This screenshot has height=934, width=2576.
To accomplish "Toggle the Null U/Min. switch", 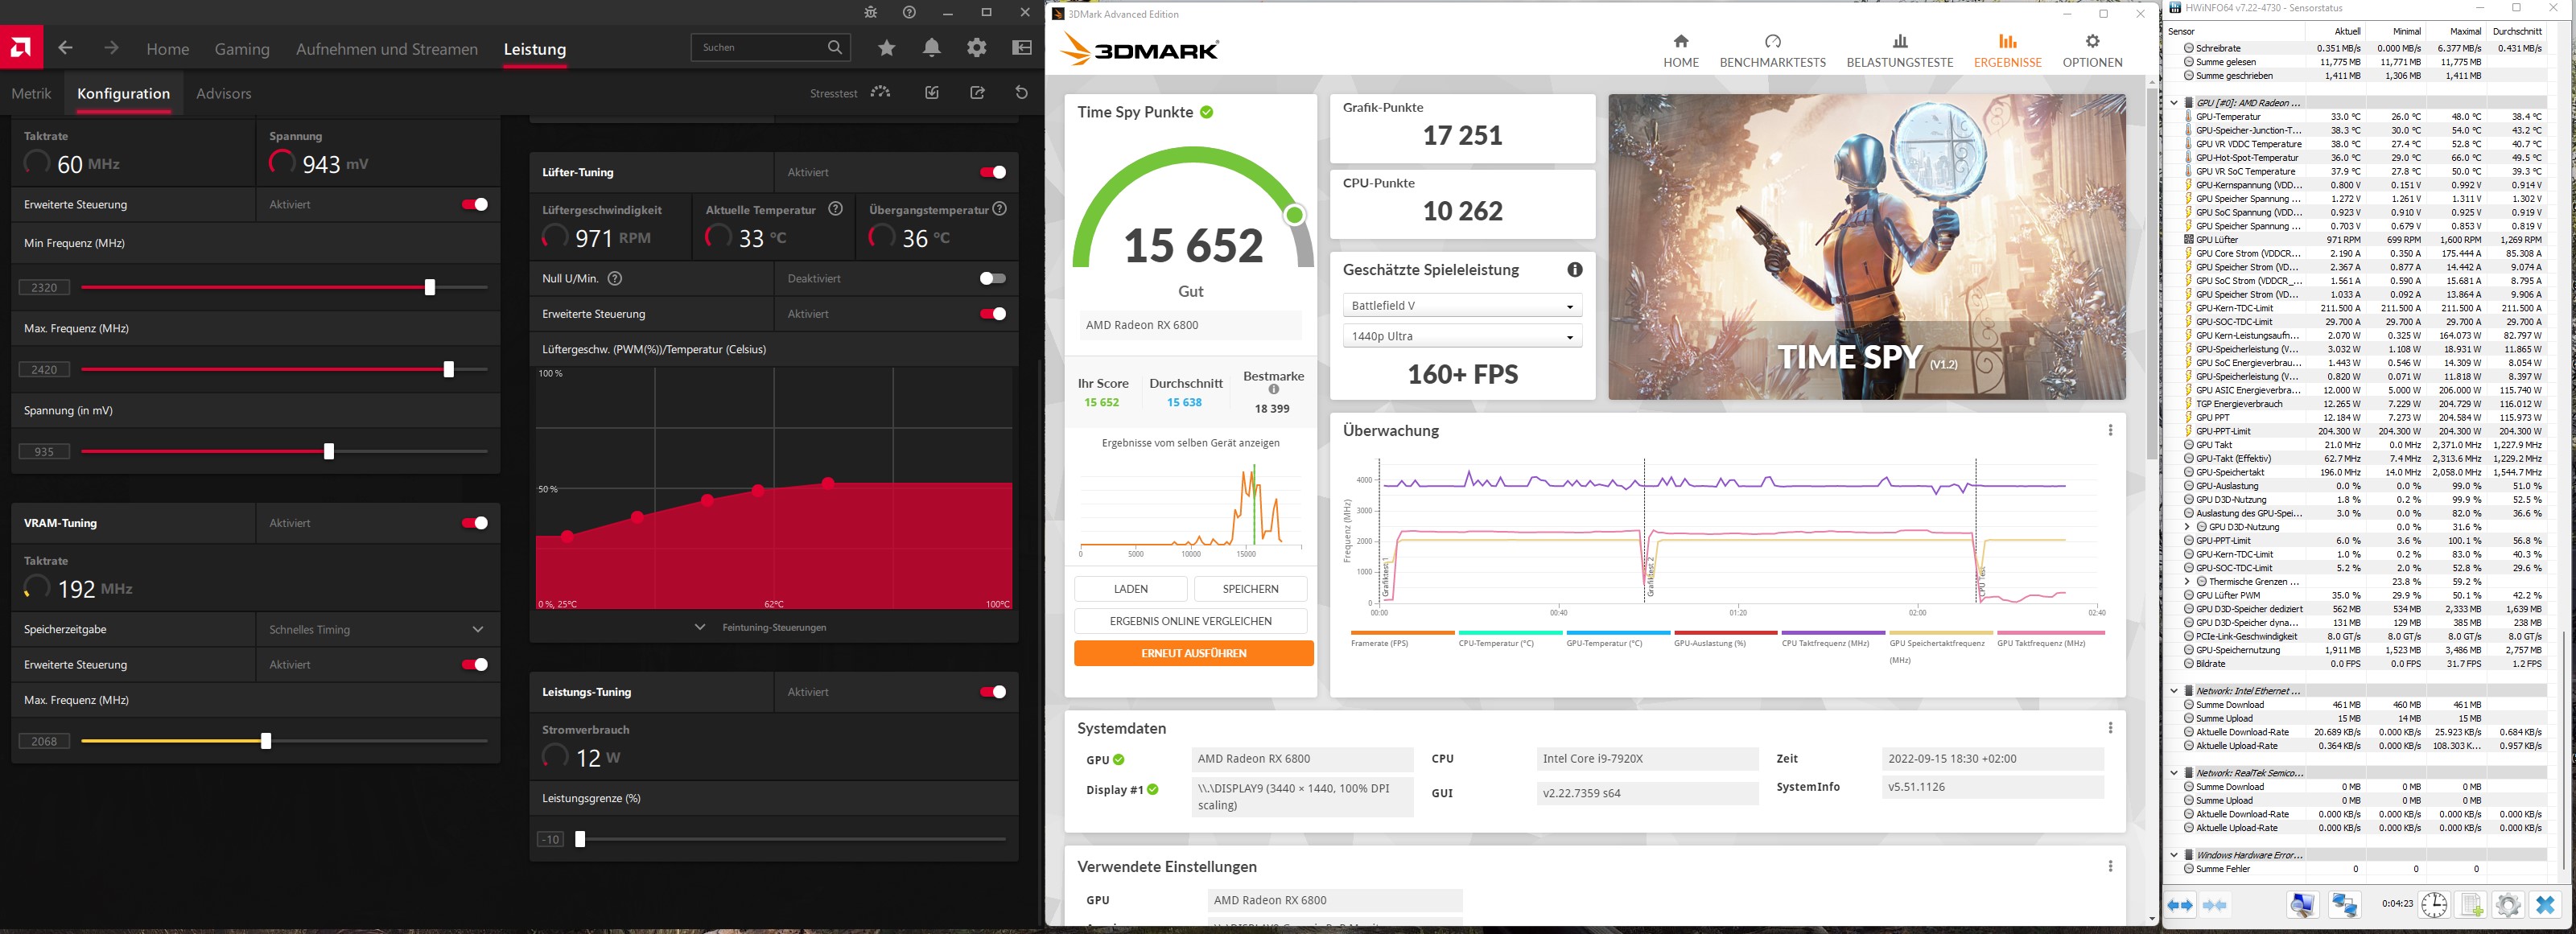I will pyautogui.click(x=992, y=279).
